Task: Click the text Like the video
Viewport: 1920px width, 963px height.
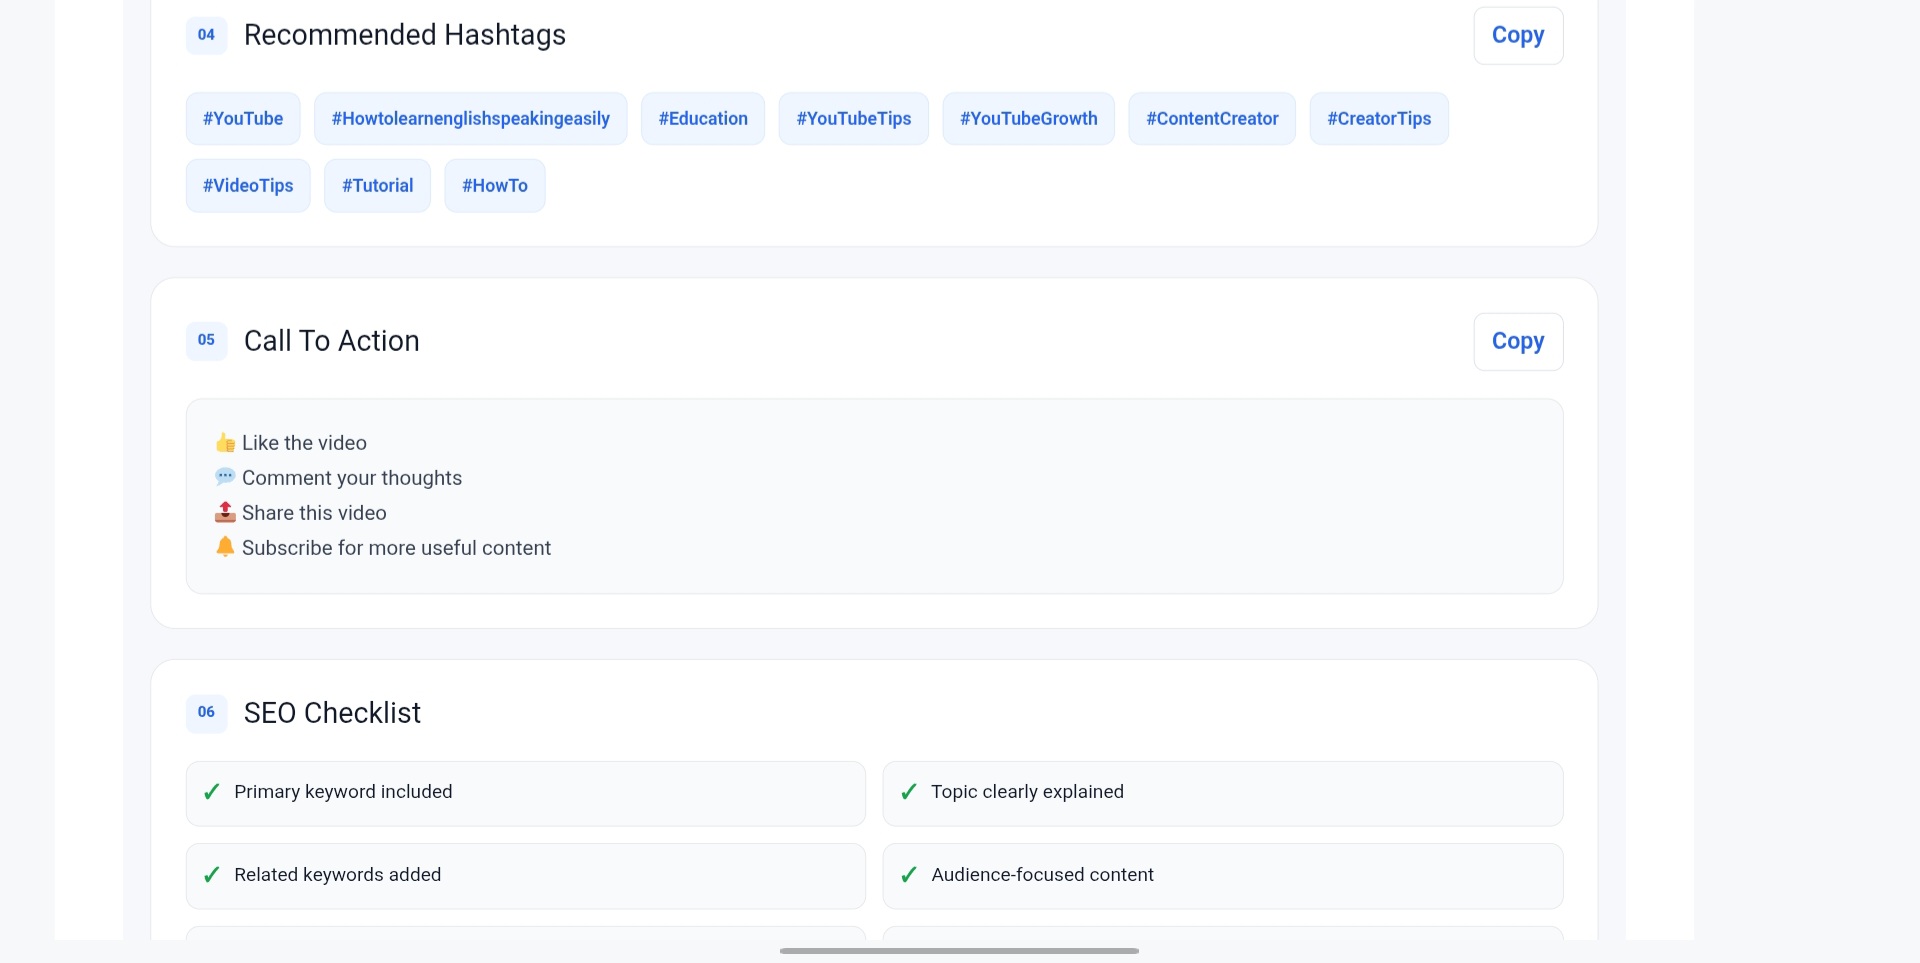Action: (304, 443)
